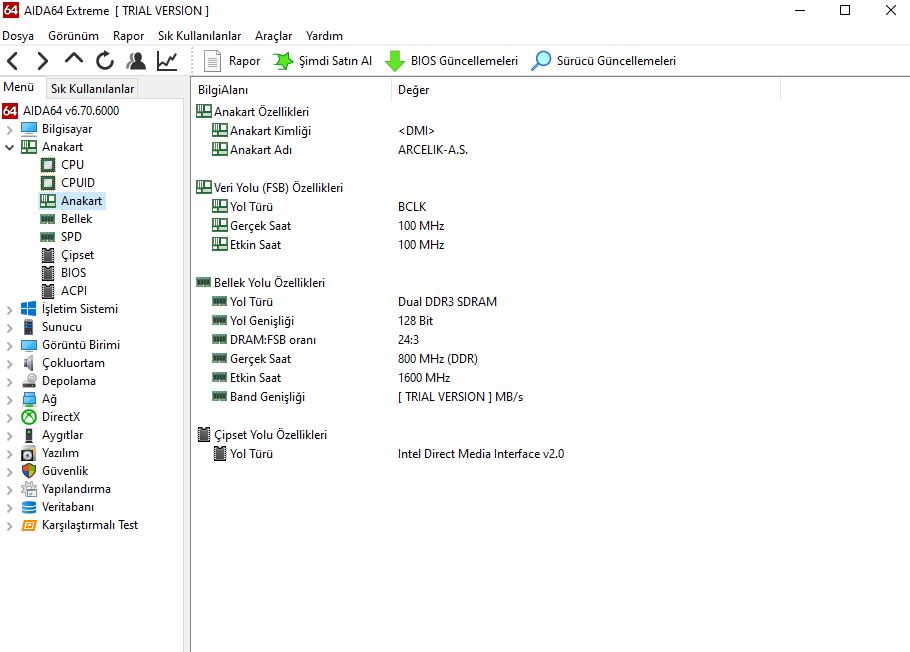Viewport: 910px width, 652px height.
Task: Click the Rapor toolbar button label
Action: [x=244, y=61]
